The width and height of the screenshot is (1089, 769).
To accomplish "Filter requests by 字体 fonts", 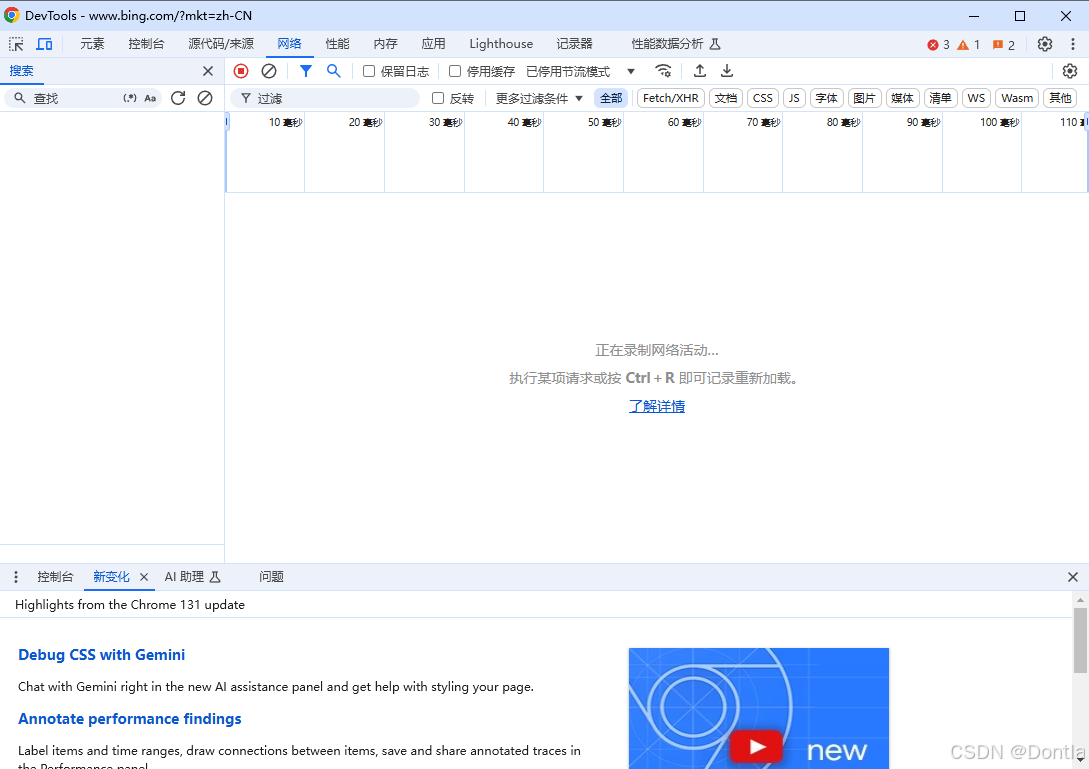I will [x=826, y=98].
